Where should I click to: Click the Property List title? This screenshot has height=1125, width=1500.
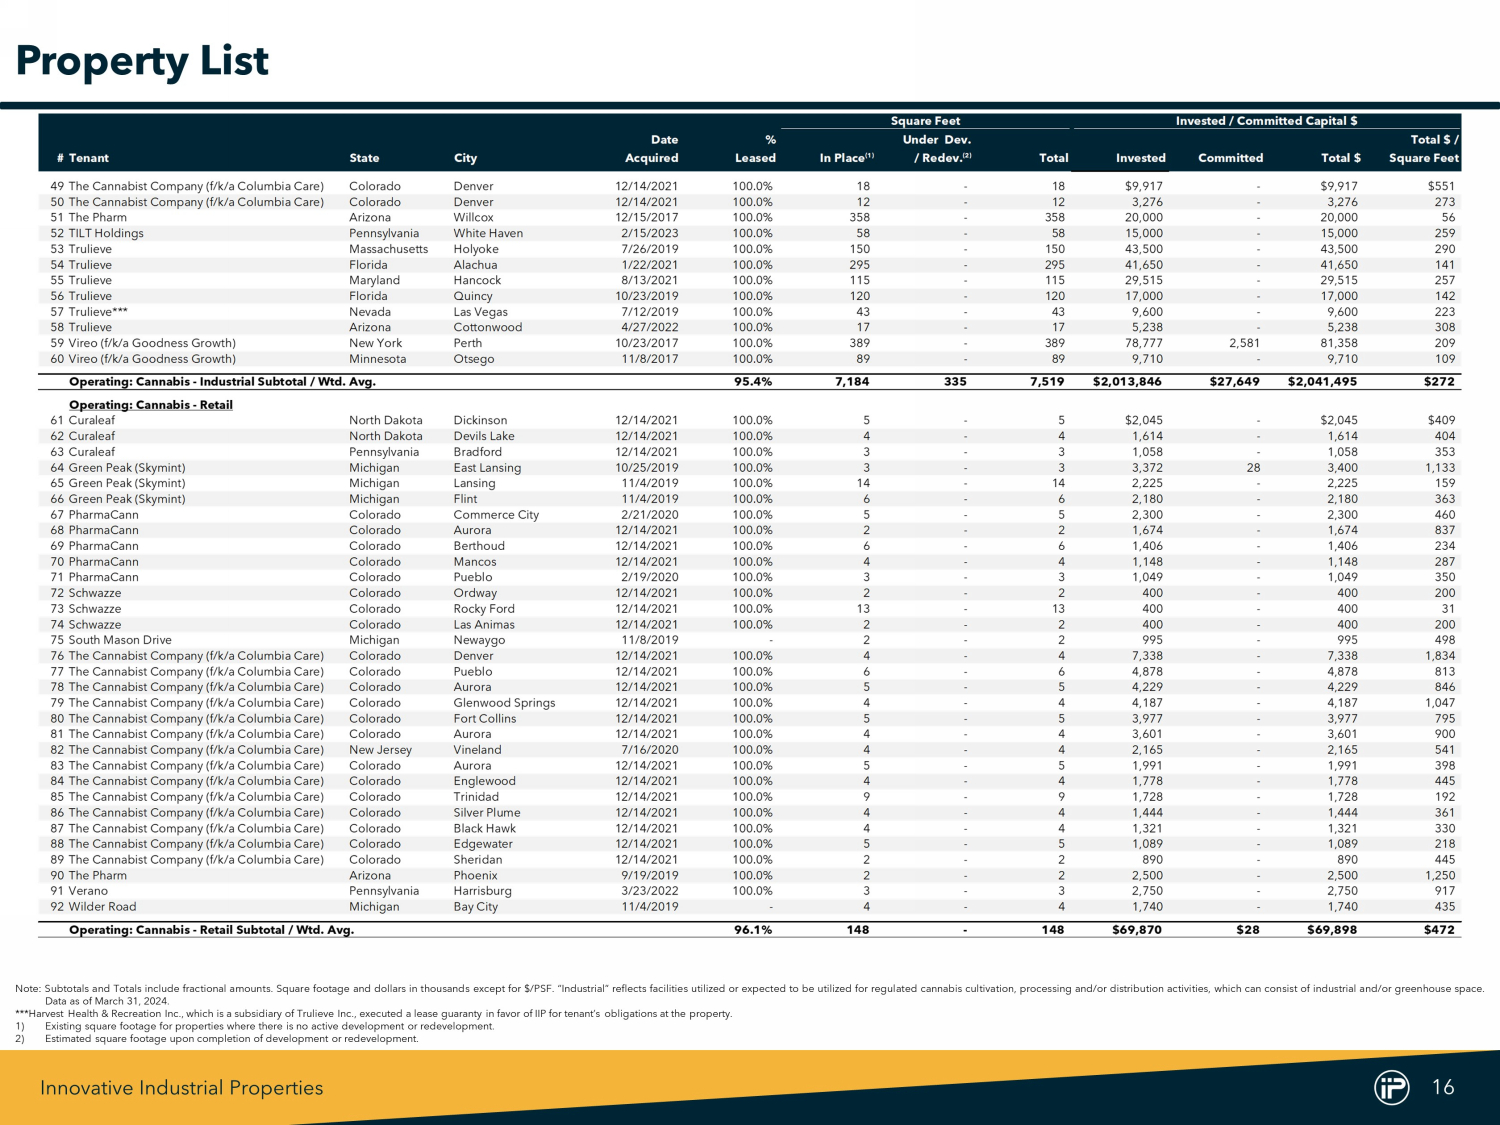click(142, 61)
